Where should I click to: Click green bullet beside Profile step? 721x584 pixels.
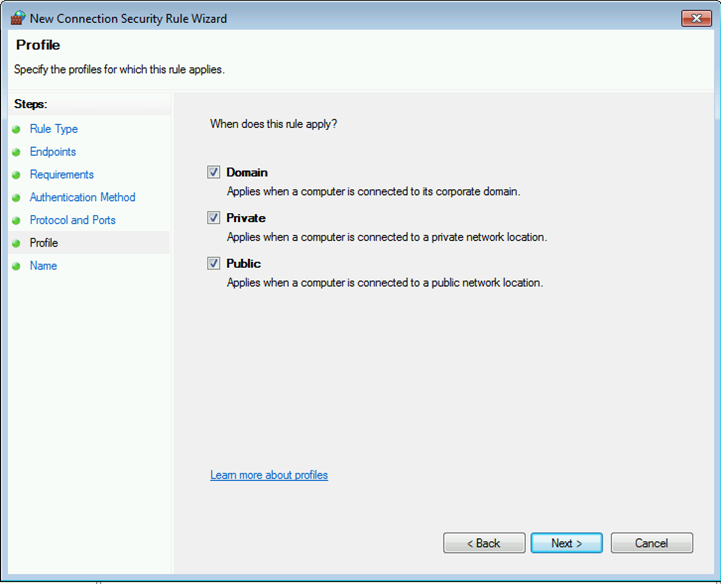click(16, 243)
